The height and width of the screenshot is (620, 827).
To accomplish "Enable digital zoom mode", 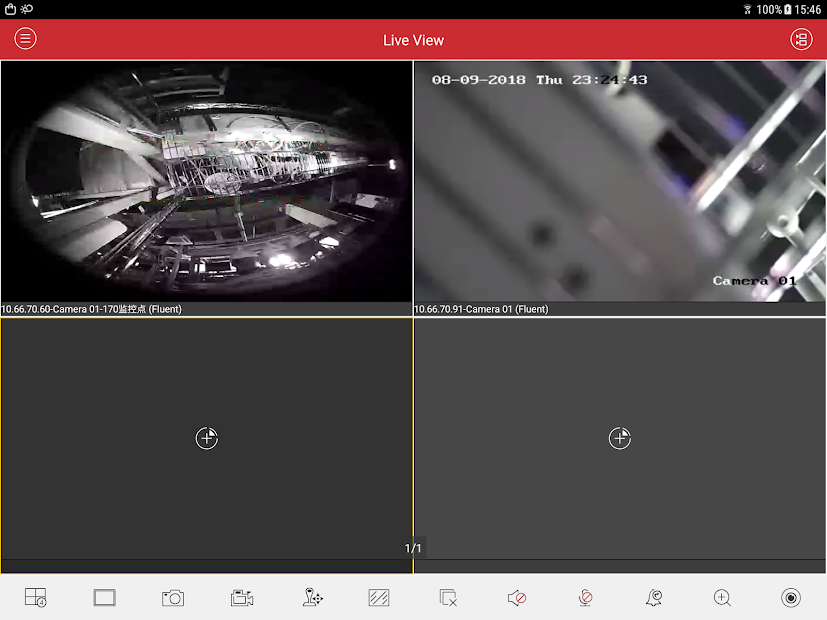I will pos(722,597).
